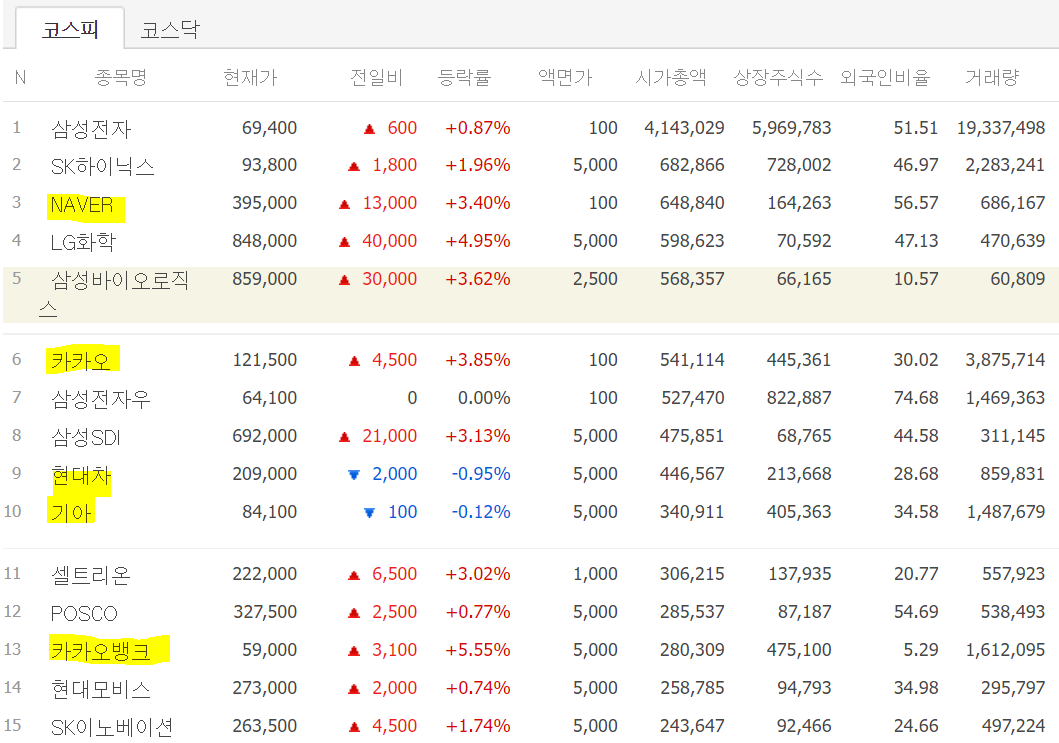Click the 액면가 column header
This screenshot has height=743, width=1059.
point(565,78)
